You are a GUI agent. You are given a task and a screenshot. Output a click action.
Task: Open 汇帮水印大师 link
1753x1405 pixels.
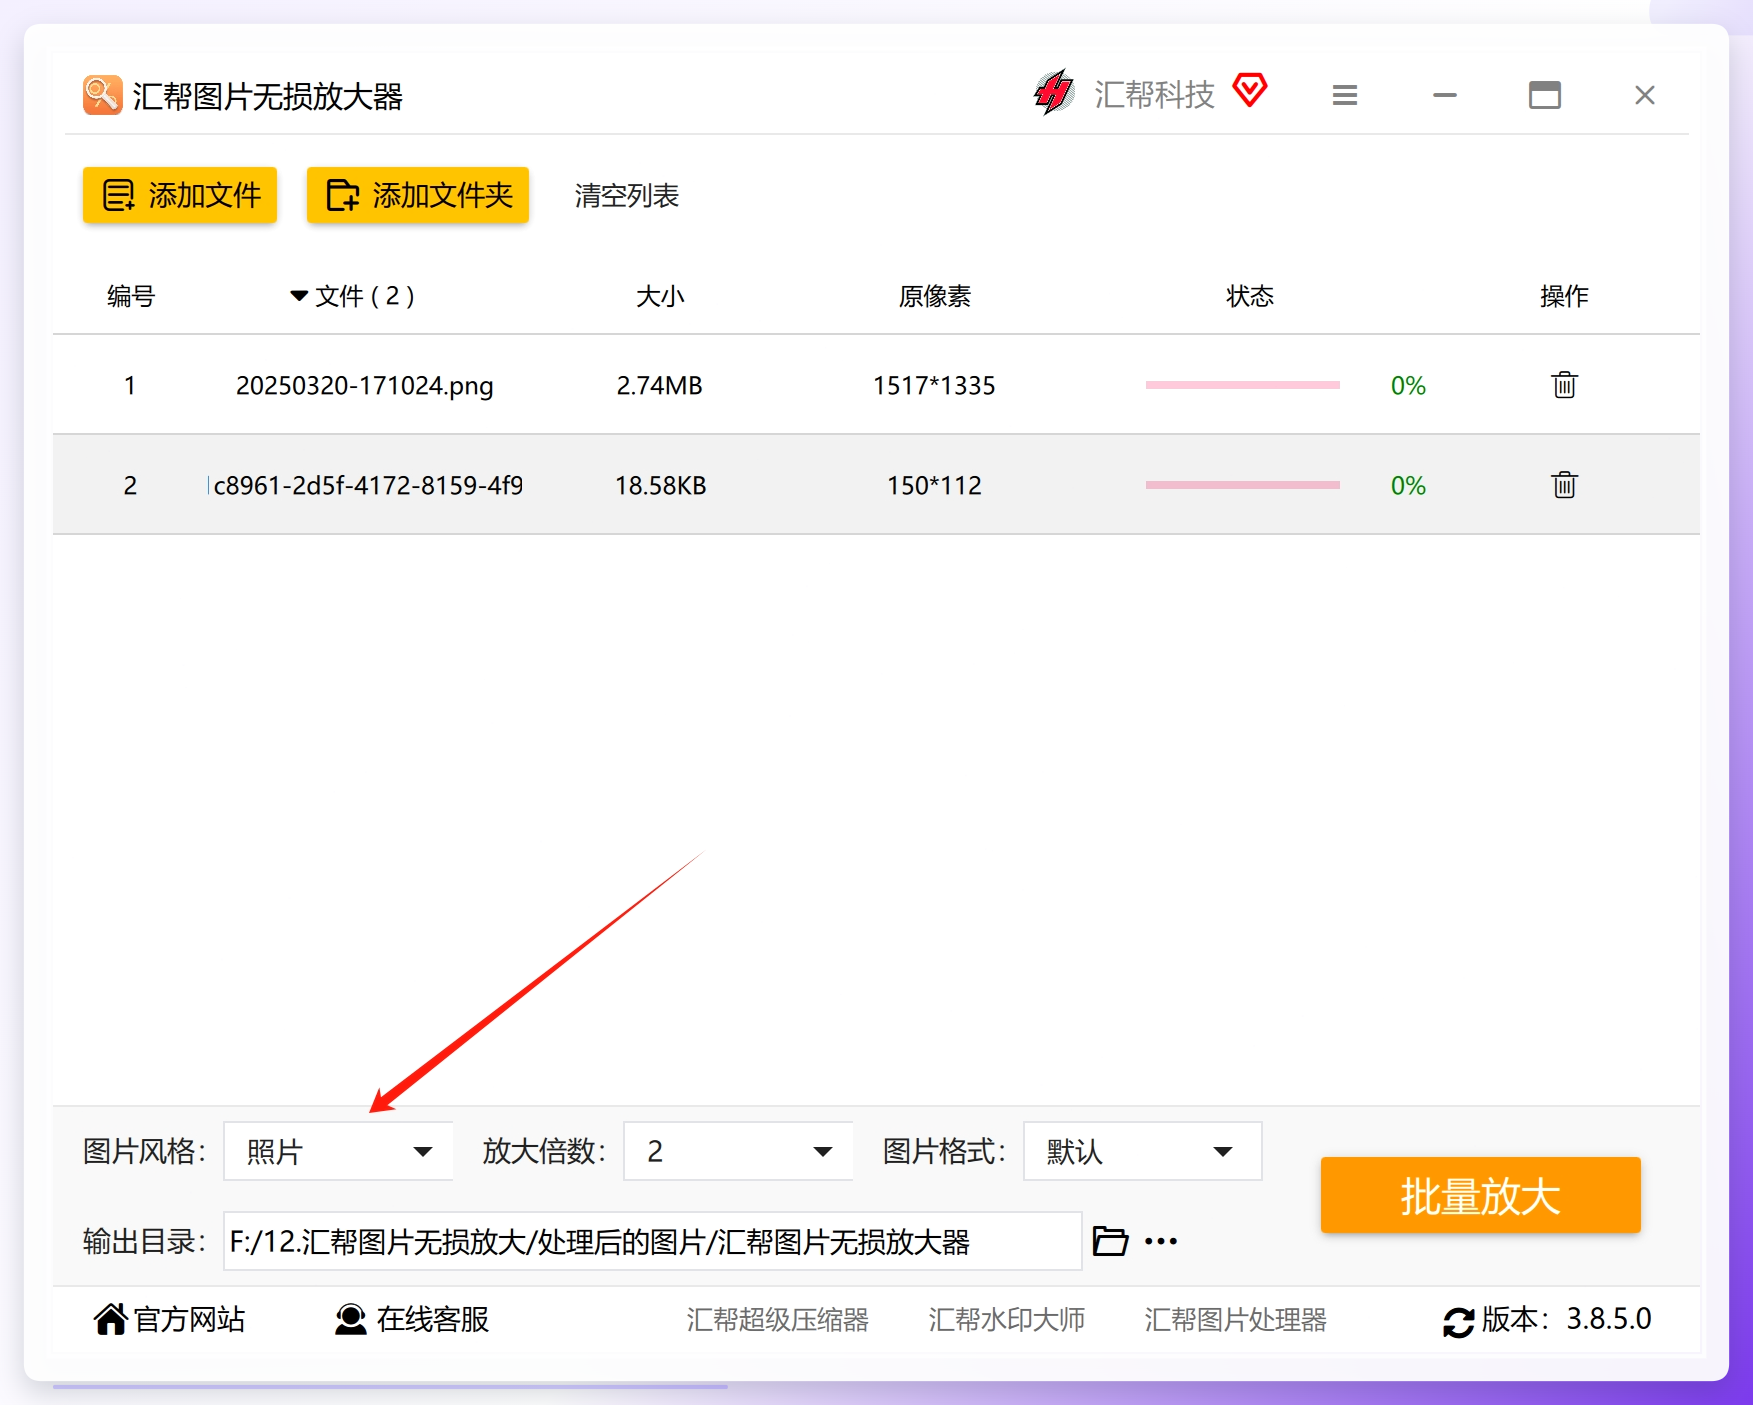click(x=1007, y=1320)
